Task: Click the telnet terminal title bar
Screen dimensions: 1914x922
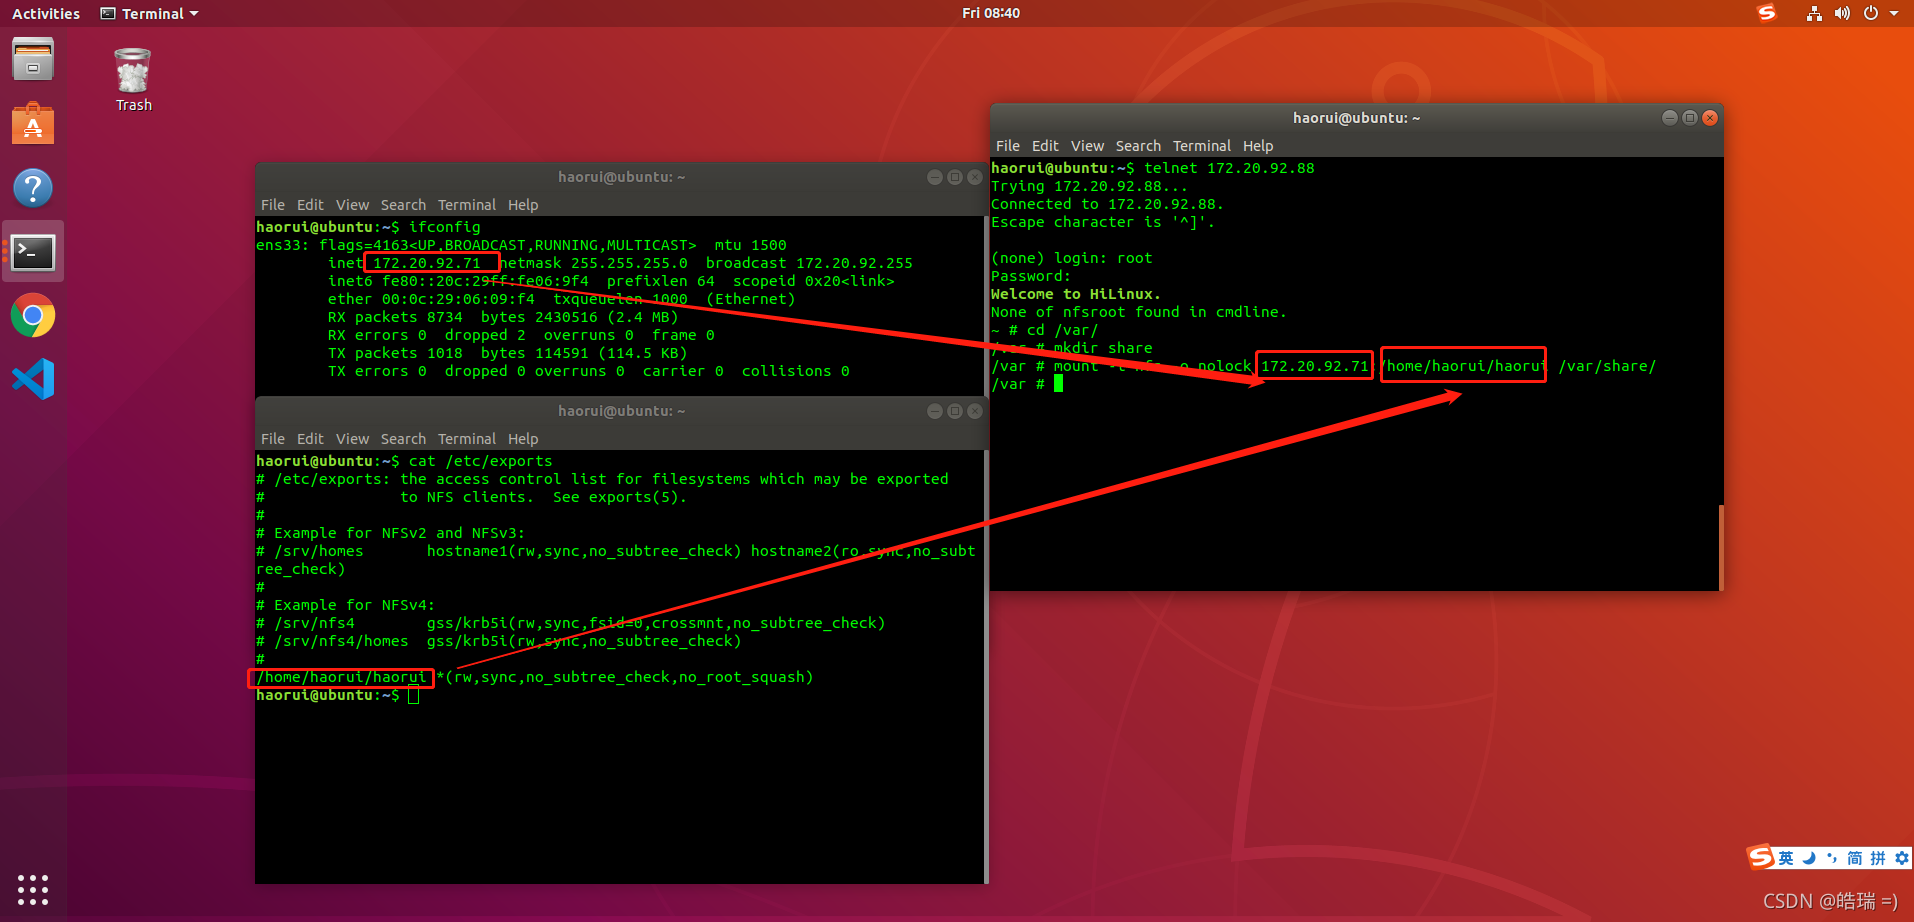Action: coord(1356,118)
